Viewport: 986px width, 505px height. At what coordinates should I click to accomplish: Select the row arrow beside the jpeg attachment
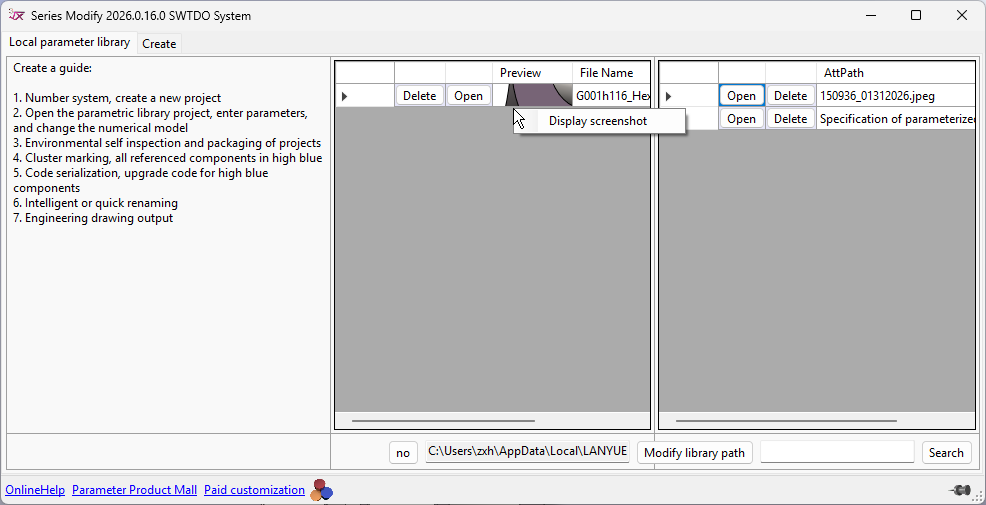[x=668, y=96]
